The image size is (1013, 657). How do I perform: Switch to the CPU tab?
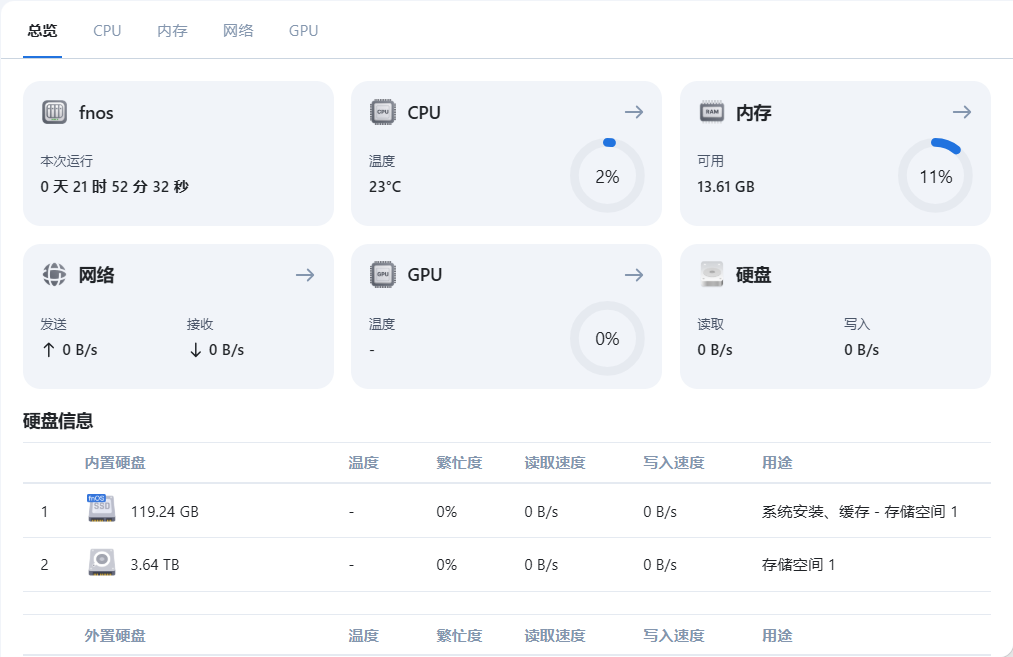[107, 30]
